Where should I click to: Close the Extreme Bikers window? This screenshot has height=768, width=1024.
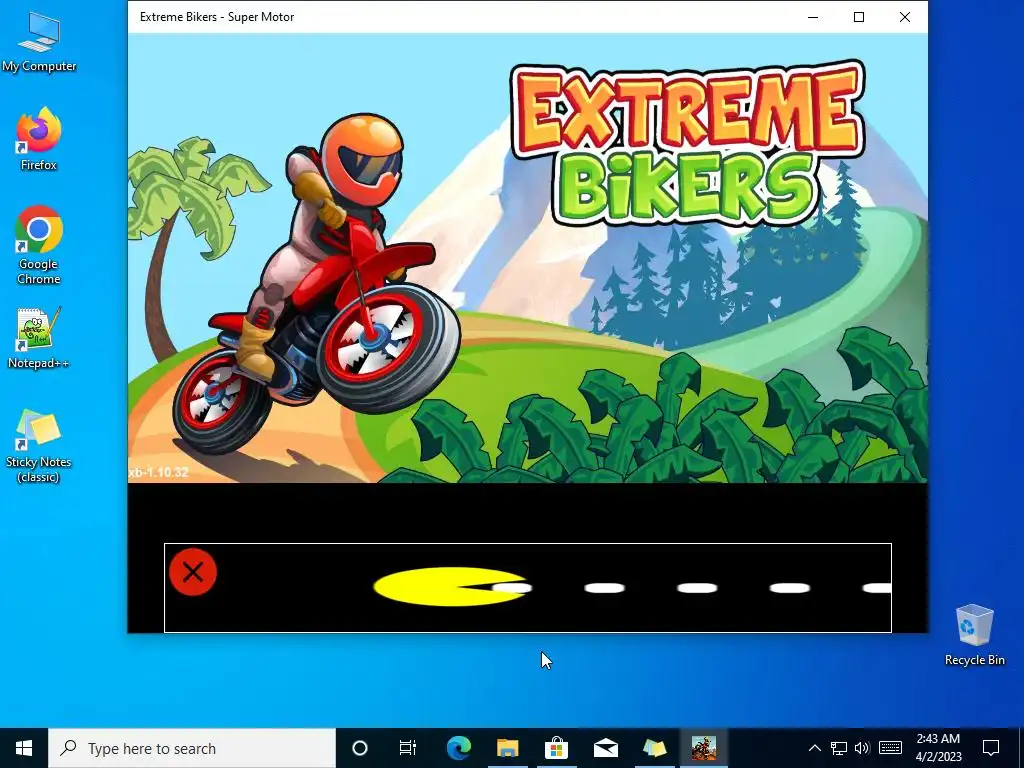[x=904, y=17]
